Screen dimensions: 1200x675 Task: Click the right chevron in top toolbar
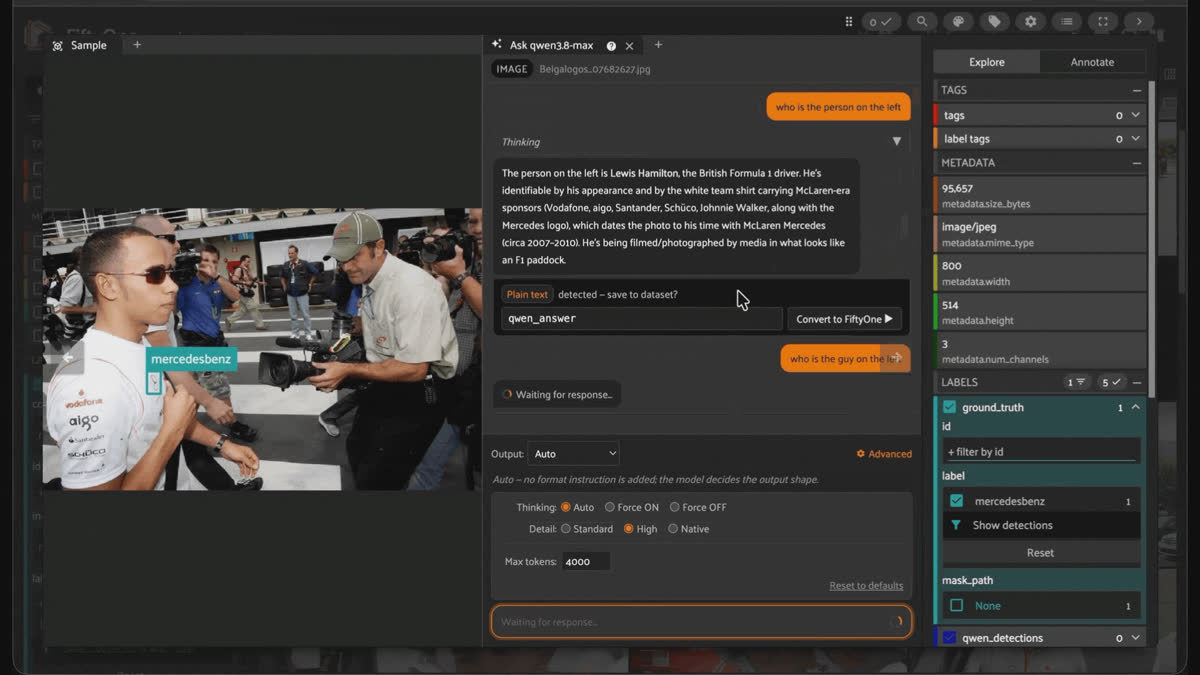(1139, 21)
